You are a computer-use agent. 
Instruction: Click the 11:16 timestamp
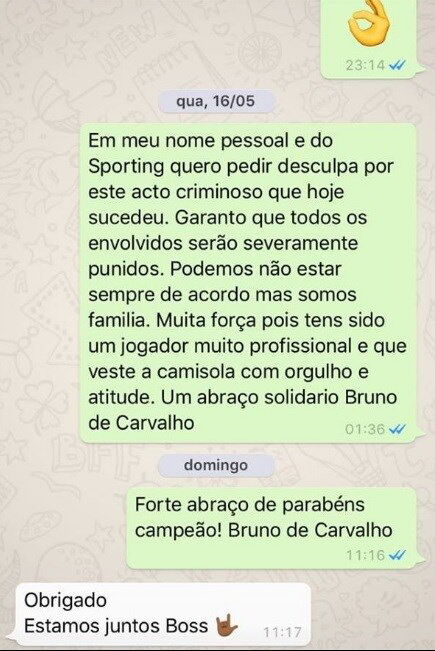(366, 555)
